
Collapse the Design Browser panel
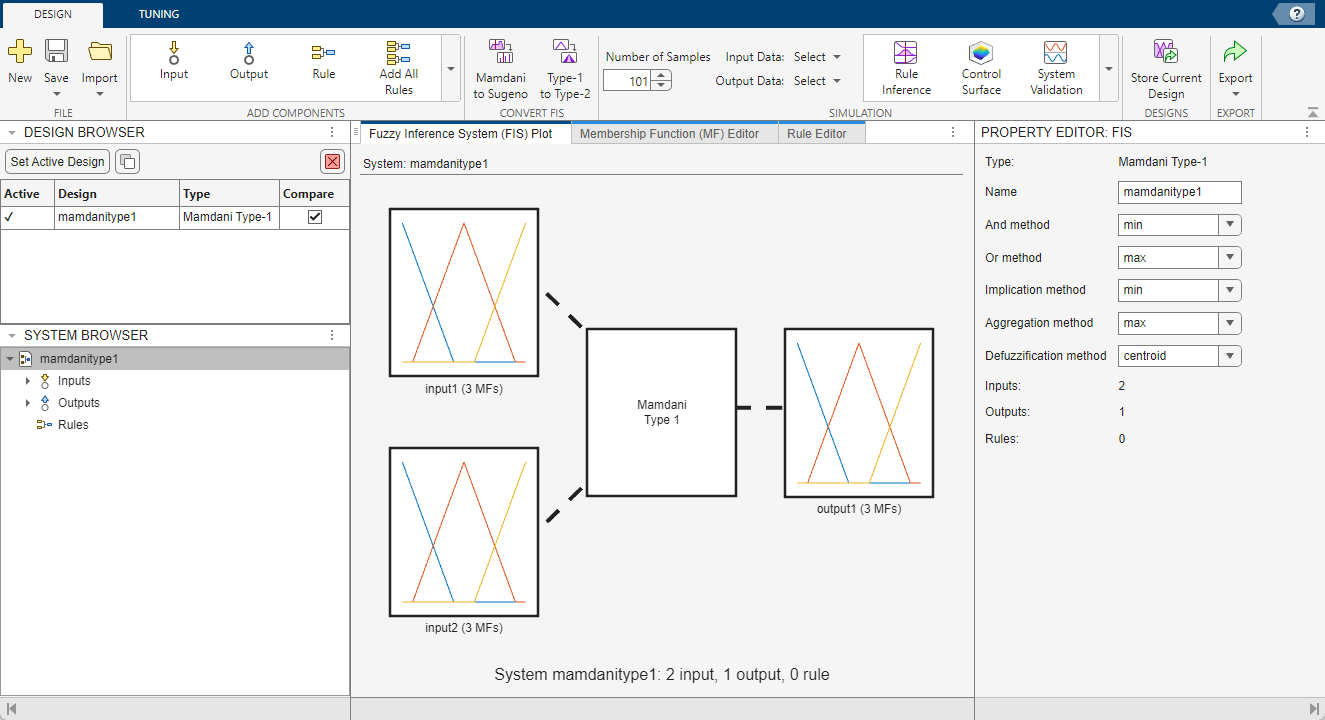click(x=11, y=132)
